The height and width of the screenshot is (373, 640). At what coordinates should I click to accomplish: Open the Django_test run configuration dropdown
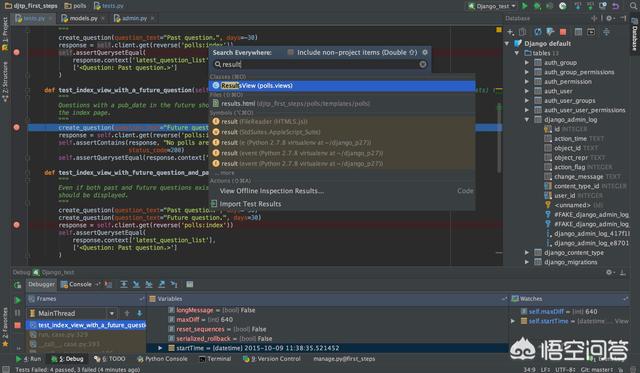pos(492,6)
